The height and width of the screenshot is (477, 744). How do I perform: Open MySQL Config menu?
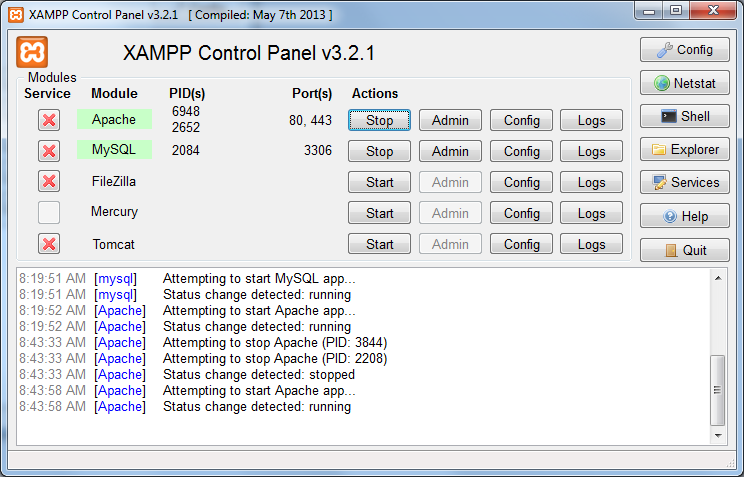tap(521, 151)
